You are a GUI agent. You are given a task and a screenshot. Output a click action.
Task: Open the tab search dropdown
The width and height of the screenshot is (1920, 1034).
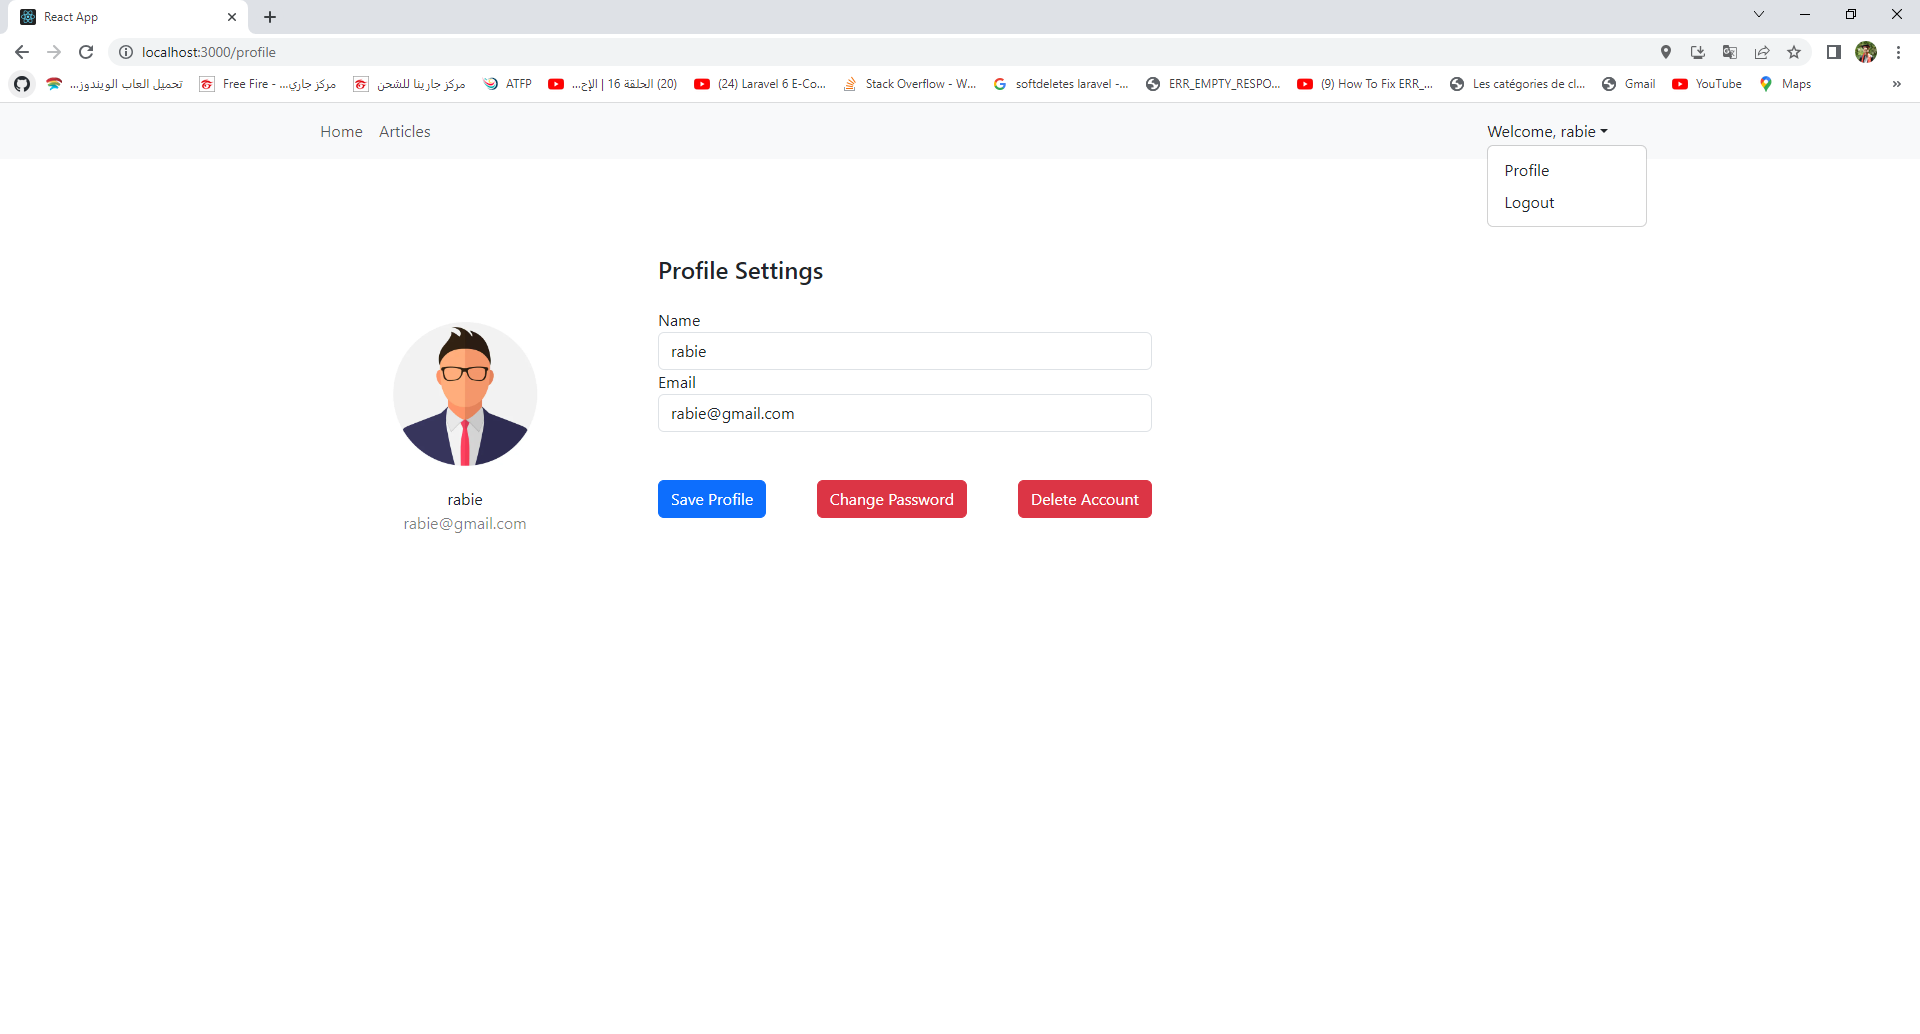pos(1758,14)
